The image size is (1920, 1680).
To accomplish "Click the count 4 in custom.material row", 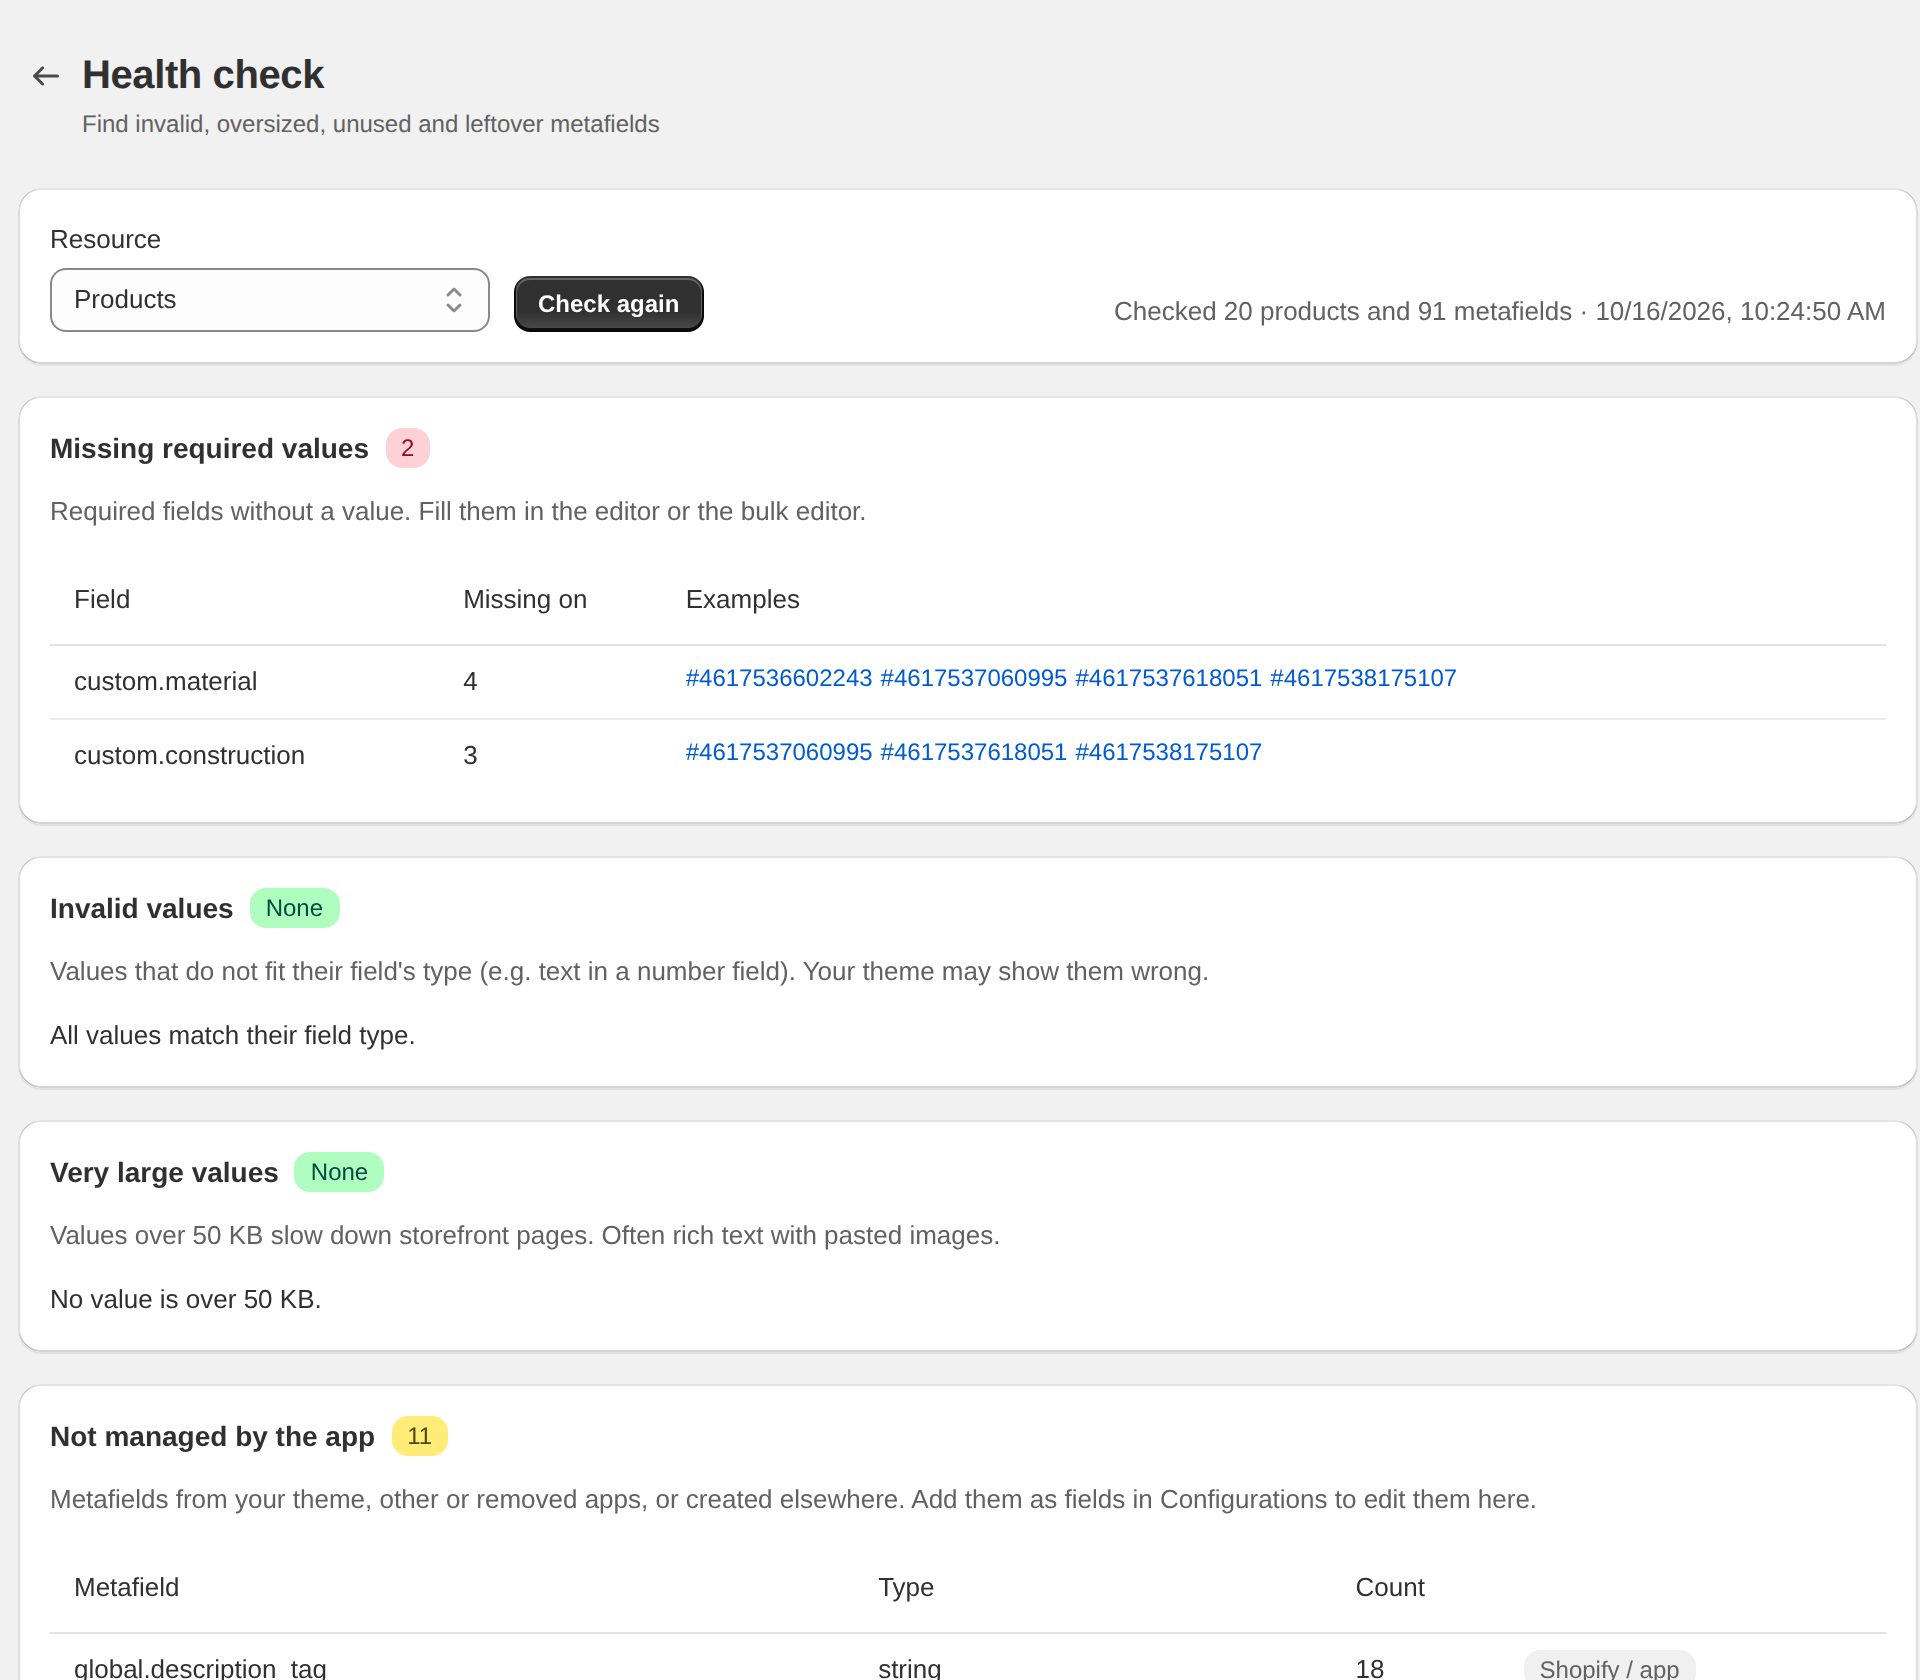I will [x=470, y=682].
